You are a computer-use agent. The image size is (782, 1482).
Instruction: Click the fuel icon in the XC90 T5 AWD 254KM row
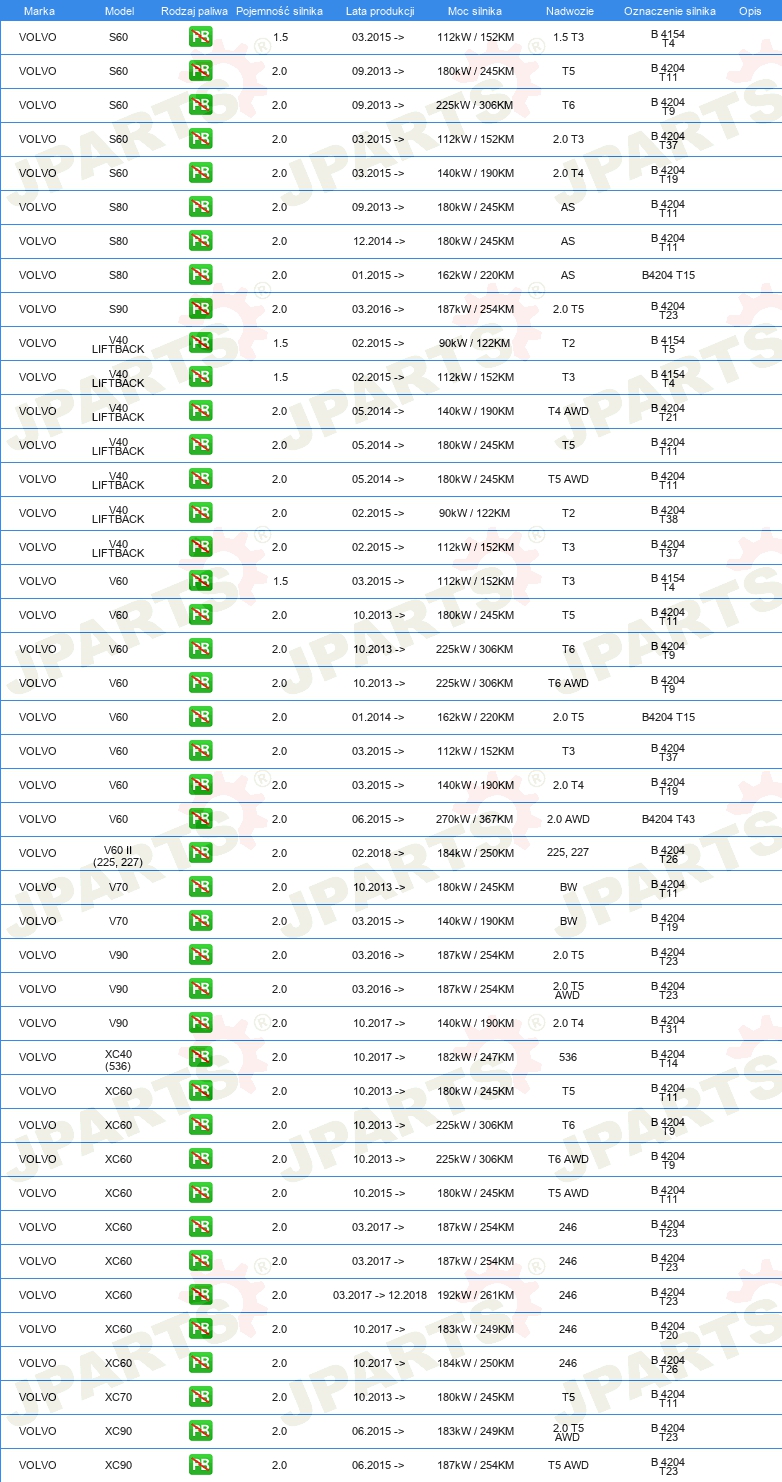point(200,1466)
